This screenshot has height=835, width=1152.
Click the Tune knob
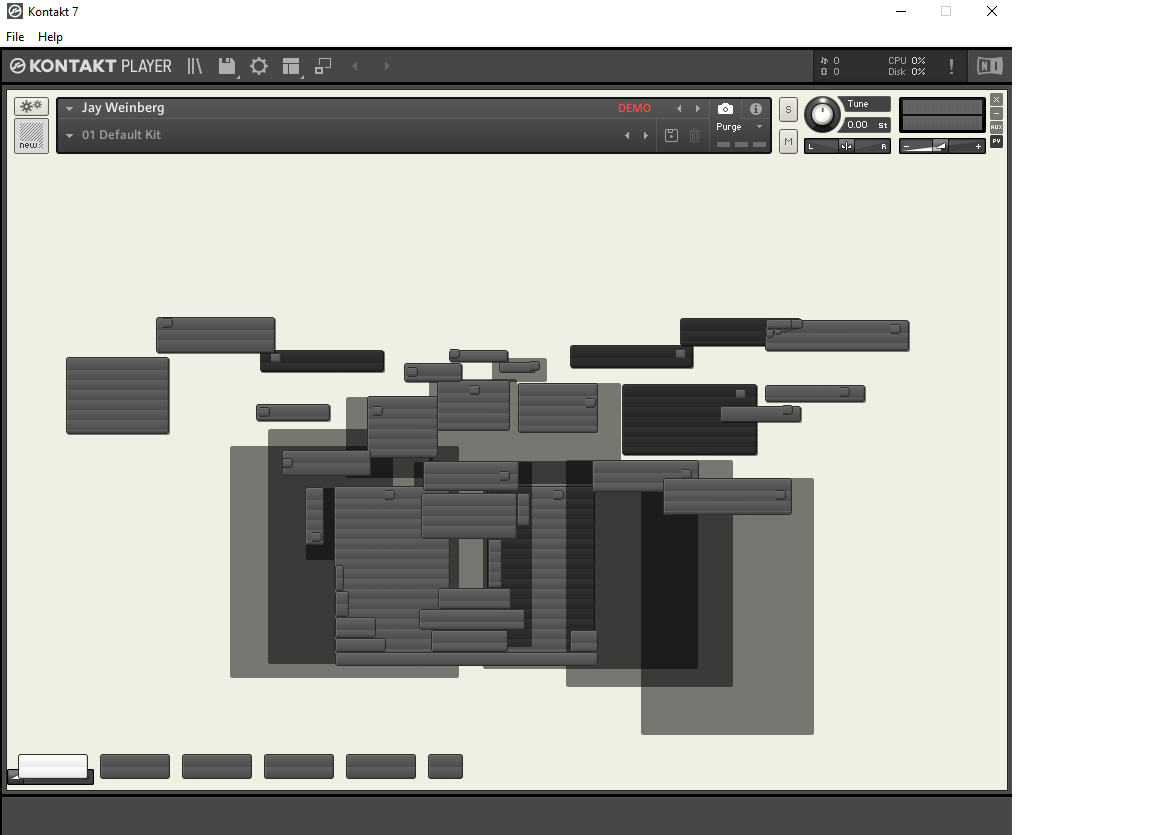click(x=821, y=114)
